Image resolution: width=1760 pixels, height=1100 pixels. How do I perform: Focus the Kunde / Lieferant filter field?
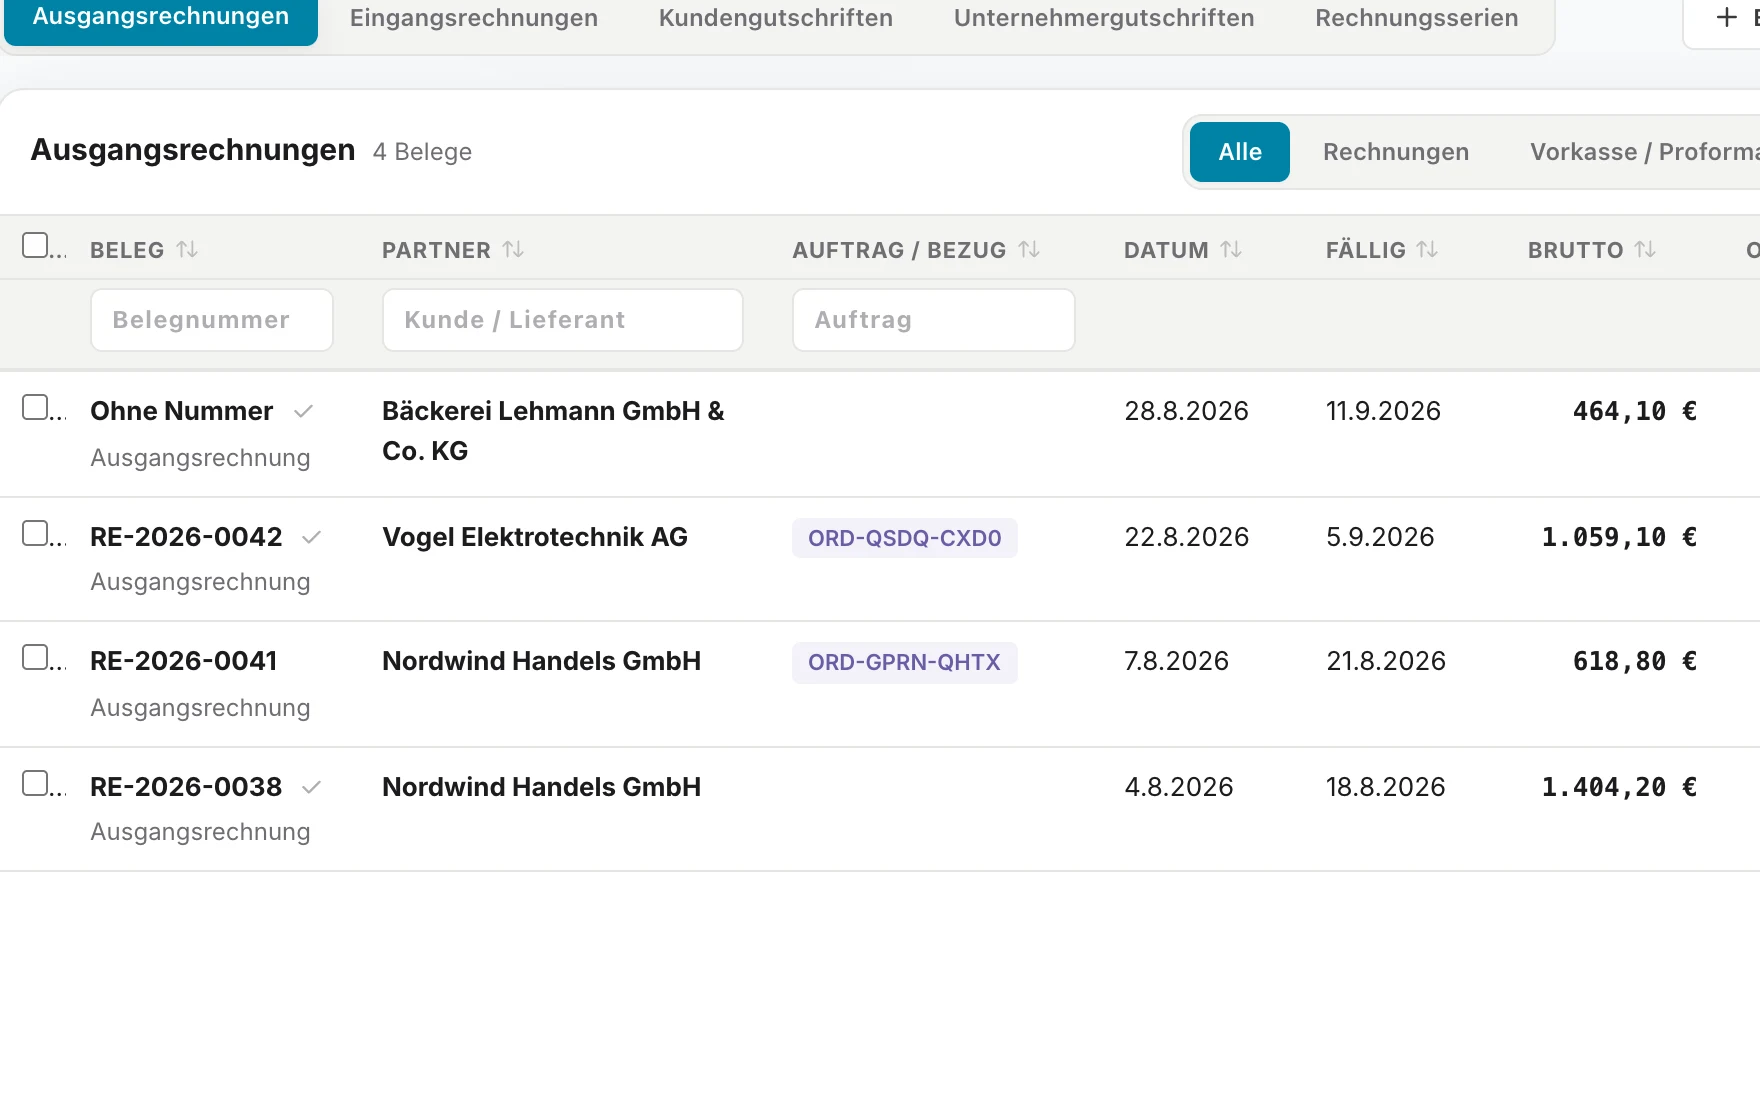coord(563,320)
